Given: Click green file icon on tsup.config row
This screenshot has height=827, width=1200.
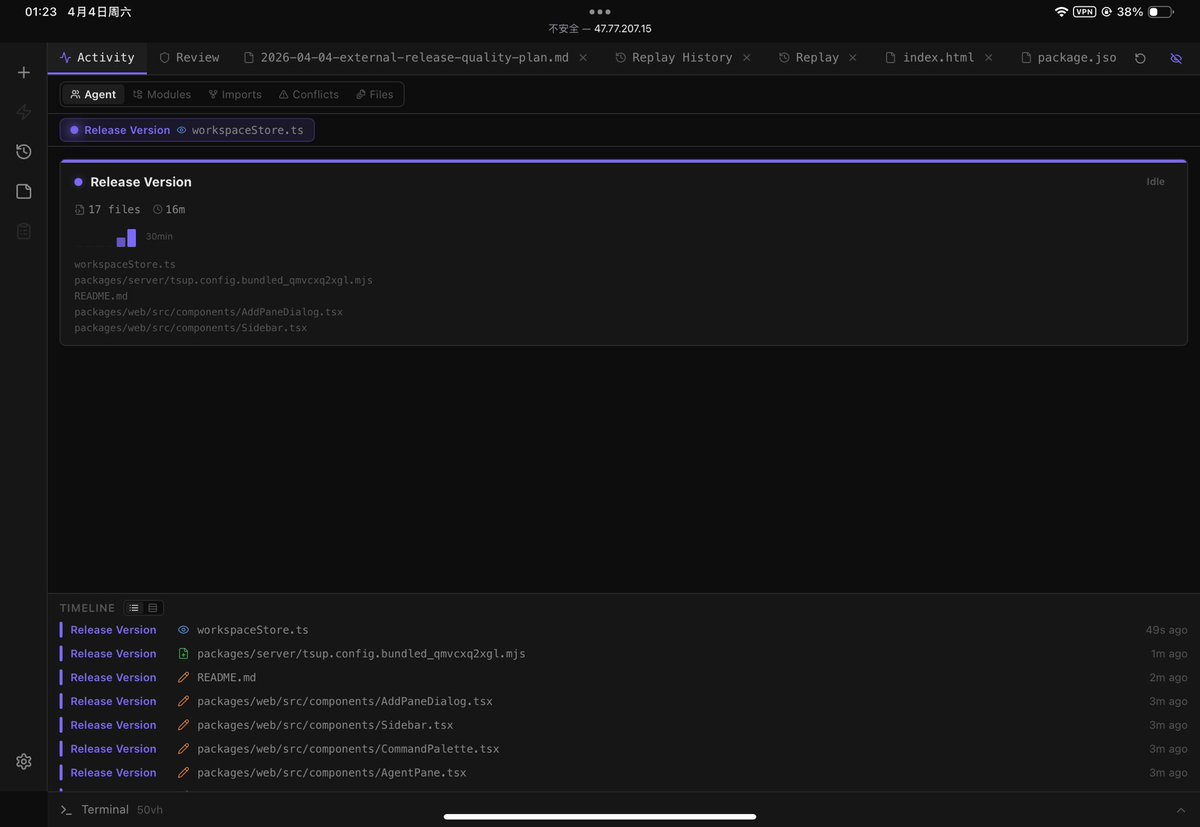Looking at the screenshot, I should pos(183,654).
